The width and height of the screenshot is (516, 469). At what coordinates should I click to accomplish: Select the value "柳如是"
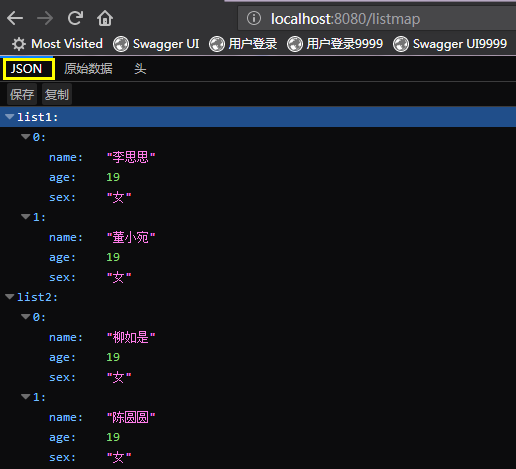(x=131, y=337)
